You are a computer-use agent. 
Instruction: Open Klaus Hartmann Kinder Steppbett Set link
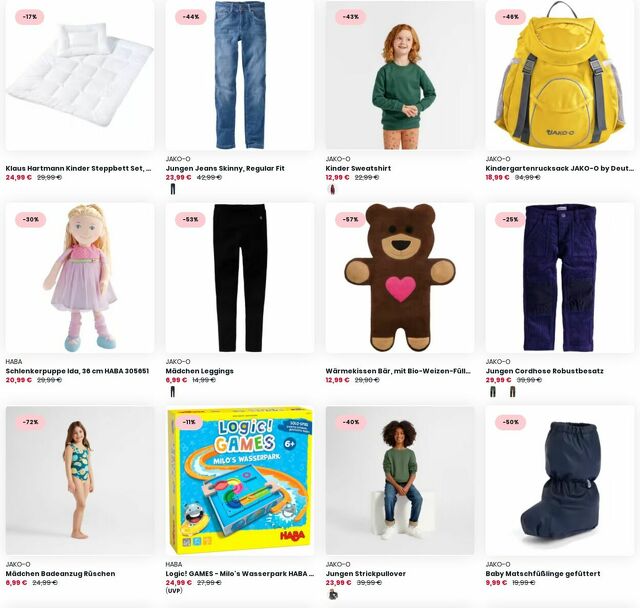pos(78,168)
